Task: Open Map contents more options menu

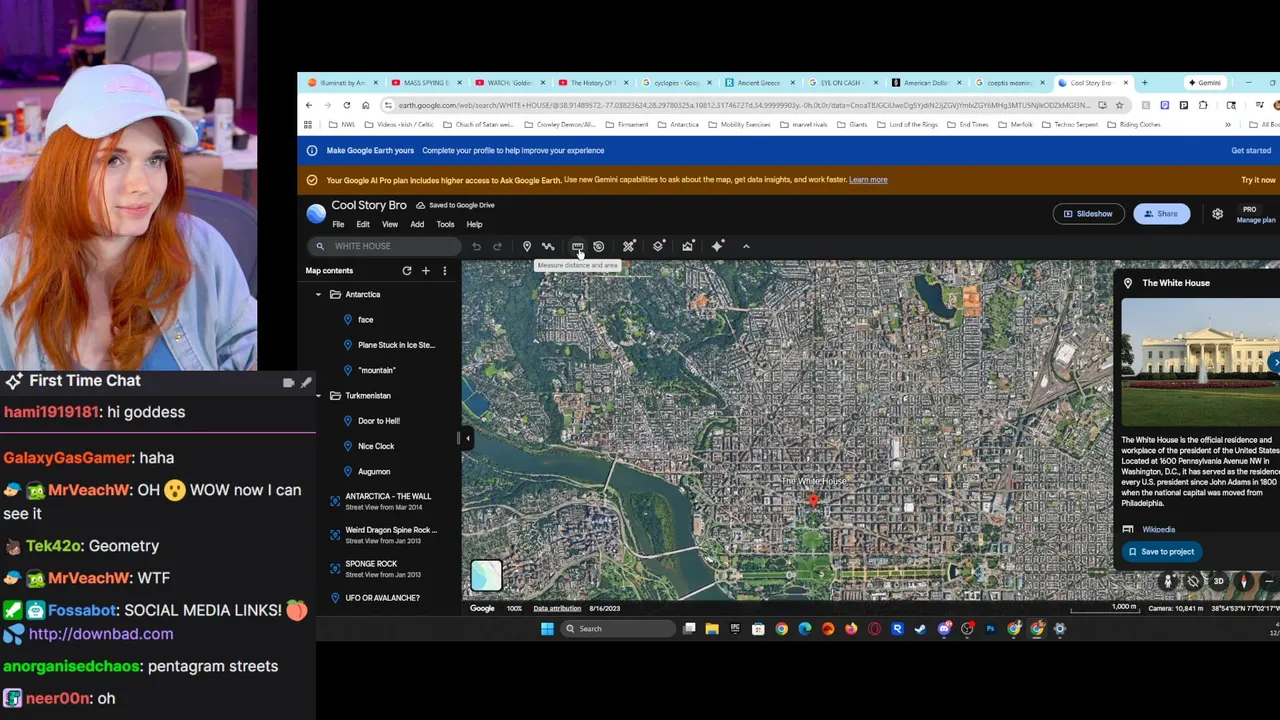Action: (445, 271)
